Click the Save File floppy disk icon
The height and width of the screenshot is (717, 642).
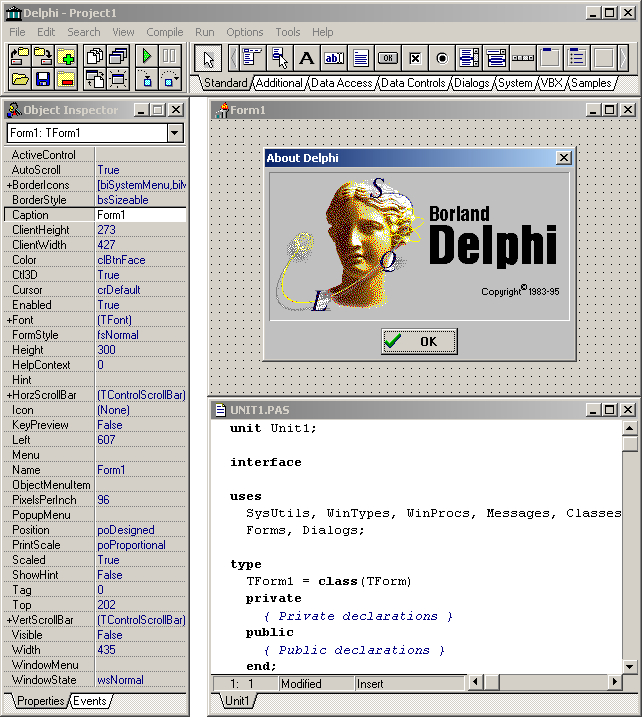[x=43, y=79]
